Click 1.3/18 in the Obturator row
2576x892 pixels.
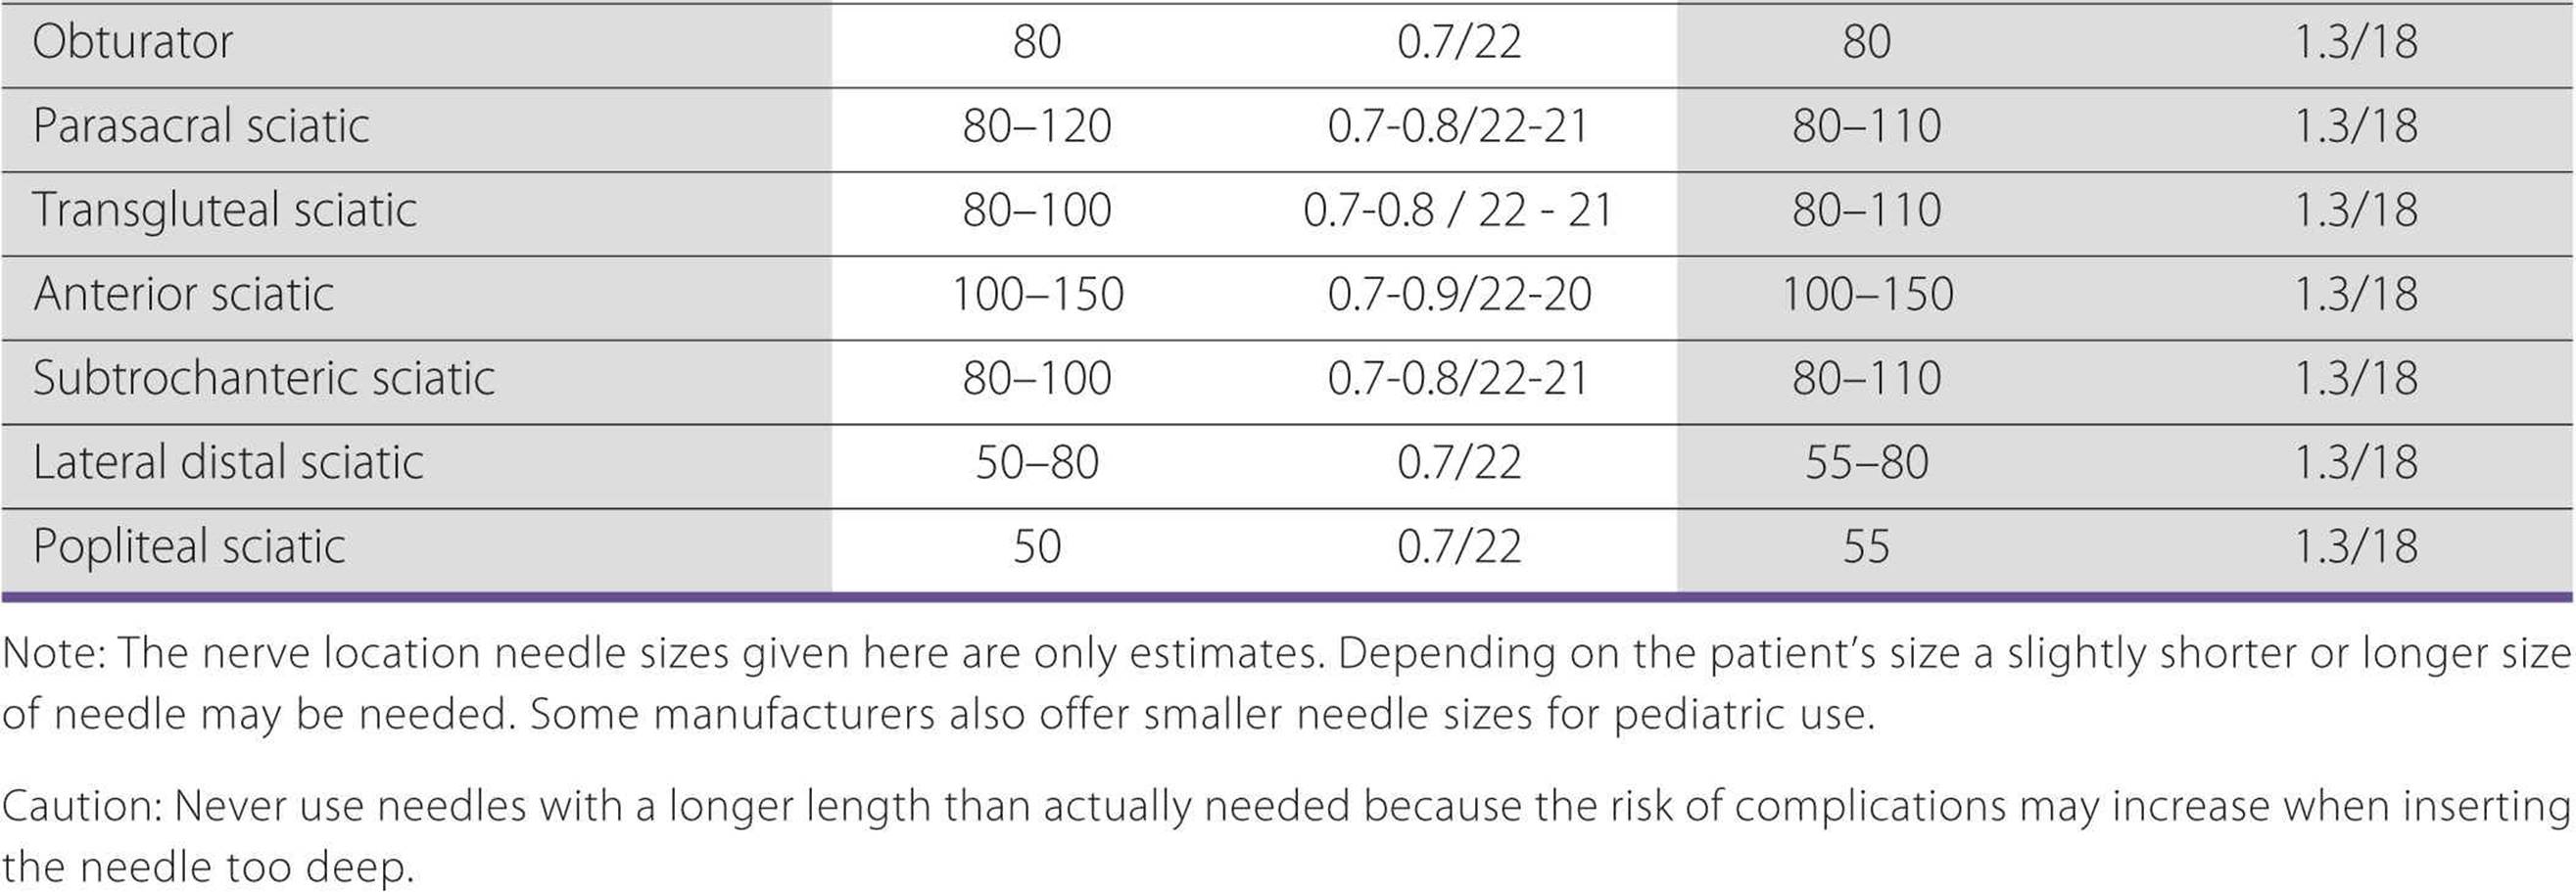pyautogui.click(x=2355, y=42)
